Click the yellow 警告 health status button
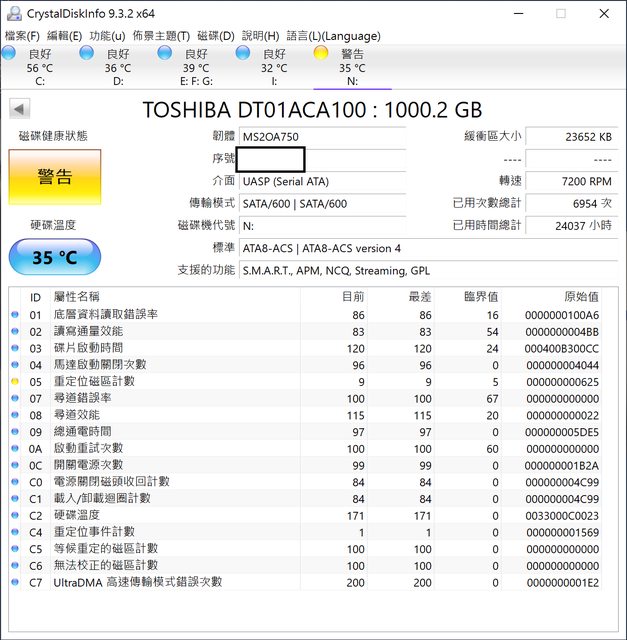 click(x=55, y=177)
